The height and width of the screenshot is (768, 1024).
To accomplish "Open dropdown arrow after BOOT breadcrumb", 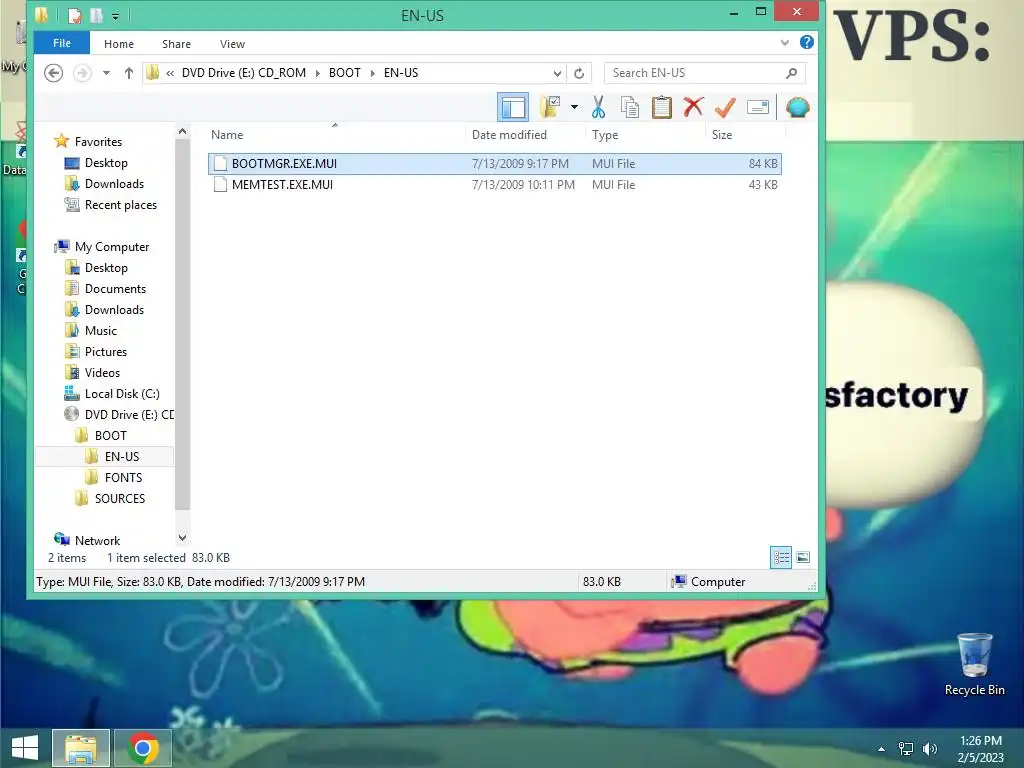I will pyautogui.click(x=373, y=73).
